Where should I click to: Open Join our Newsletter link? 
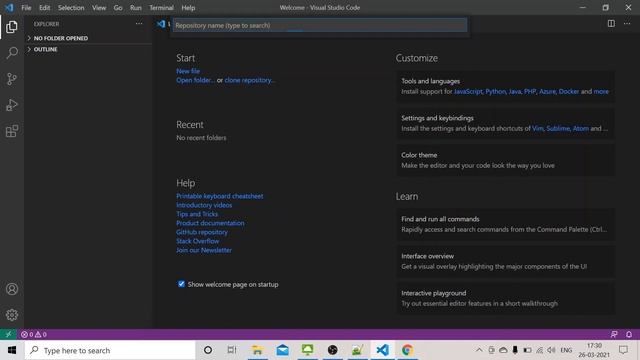[204, 250]
